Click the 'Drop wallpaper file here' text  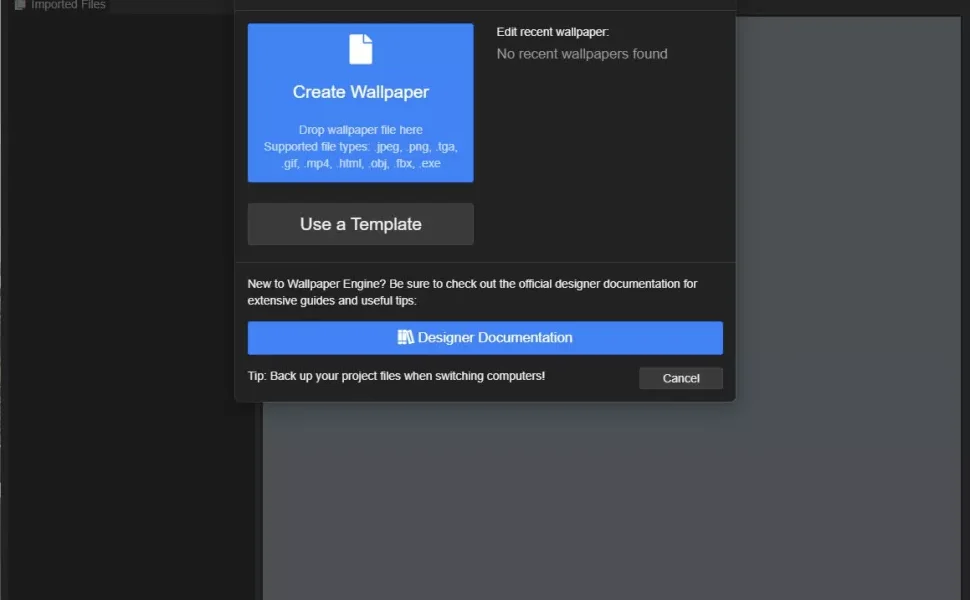360,130
